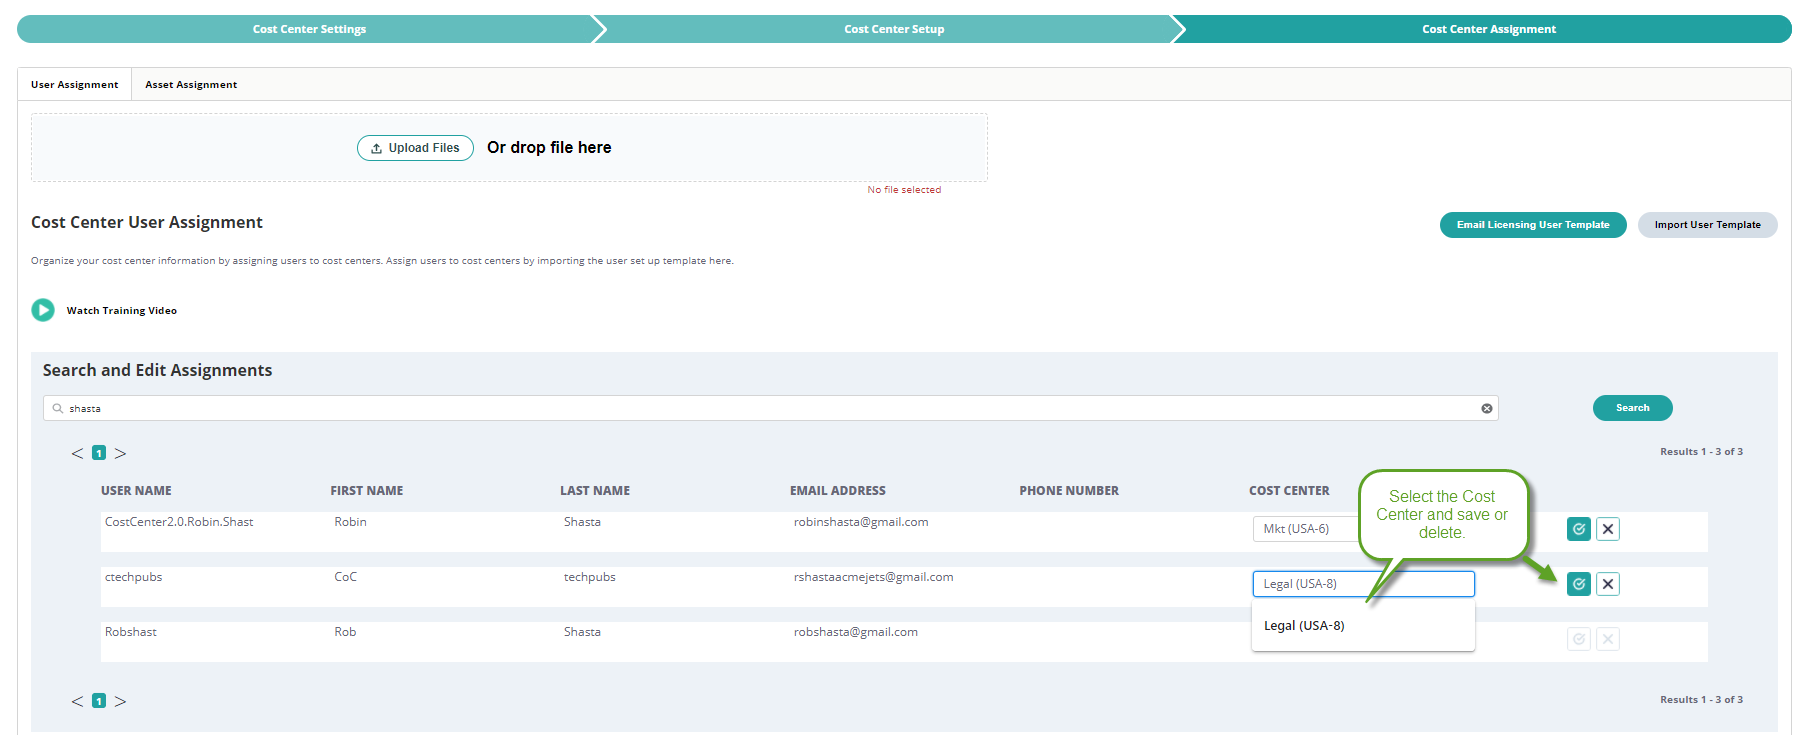The image size is (1815, 735).
Task: Go to previous page in bottom pagination
Action: point(77,701)
